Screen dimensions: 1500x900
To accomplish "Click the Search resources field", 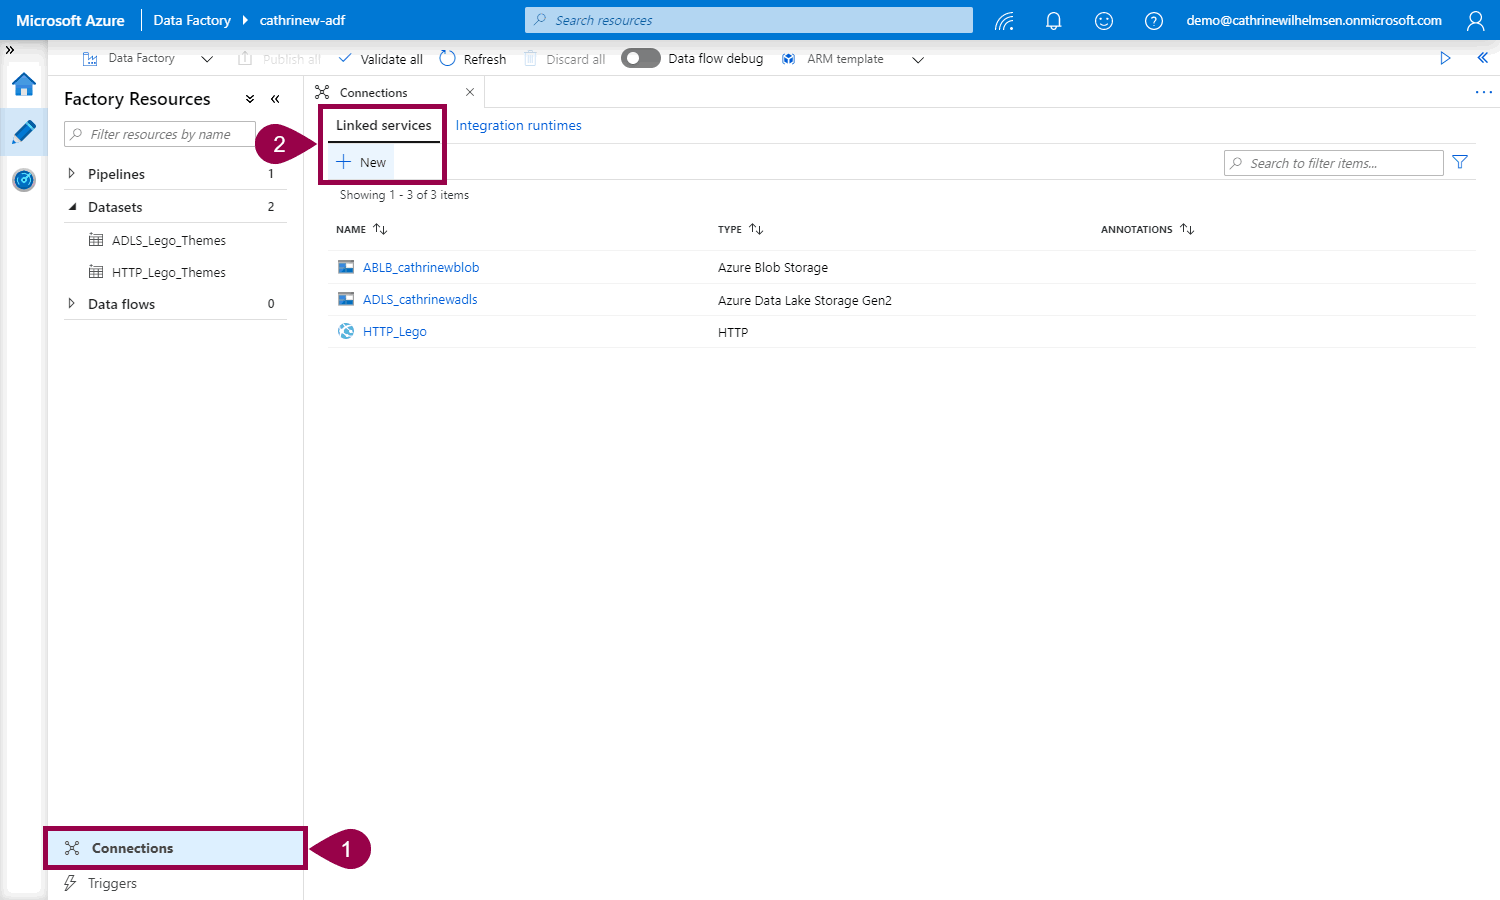I will (748, 20).
